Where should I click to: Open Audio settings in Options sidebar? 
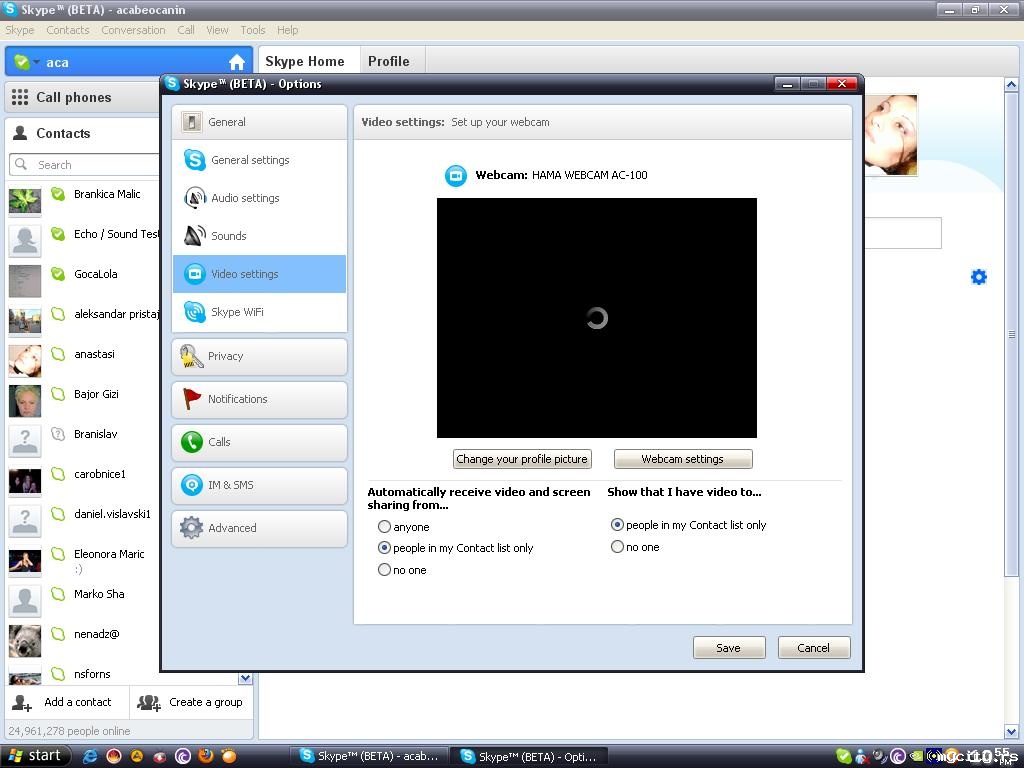coord(259,198)
